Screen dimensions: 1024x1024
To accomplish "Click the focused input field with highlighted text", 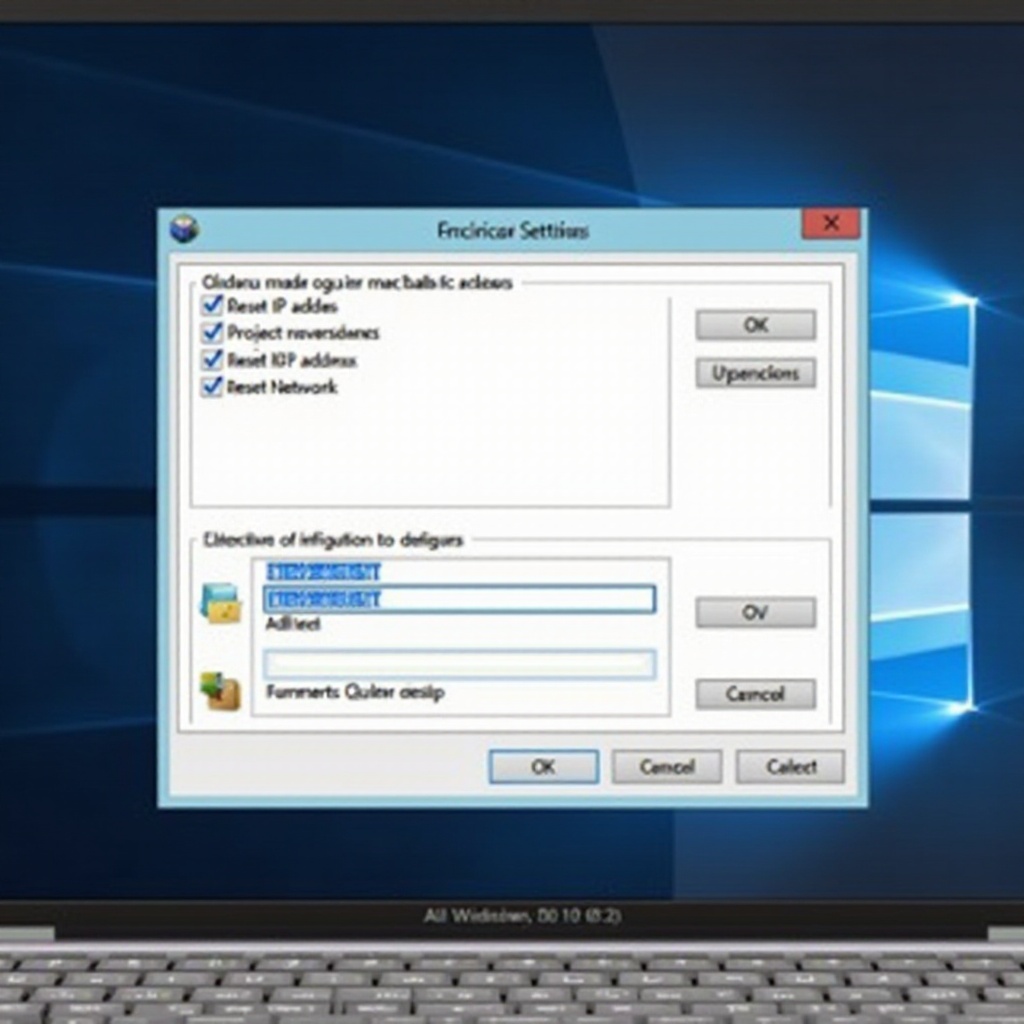I will coord(459,599).
